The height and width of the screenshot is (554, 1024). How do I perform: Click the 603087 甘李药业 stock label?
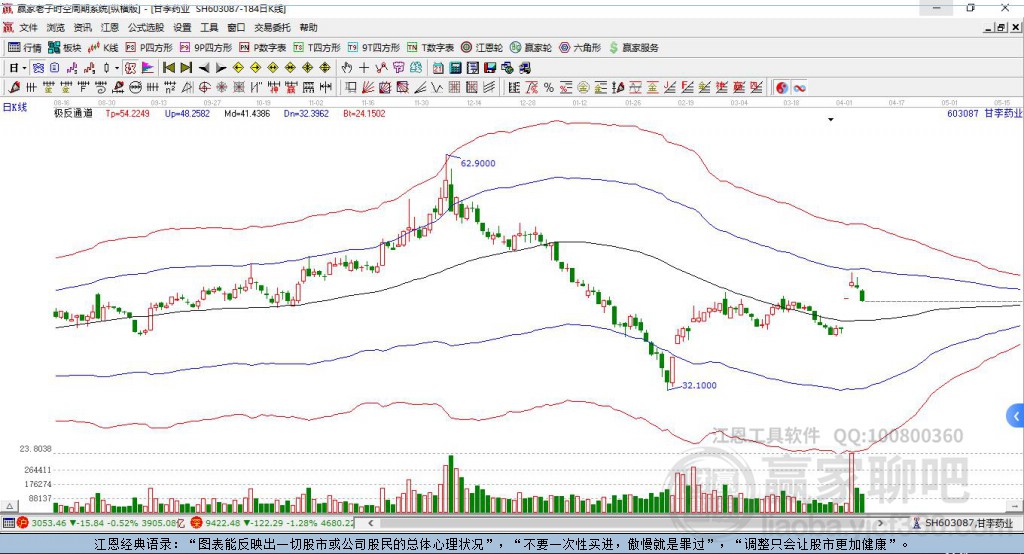(x=984, y=113)
